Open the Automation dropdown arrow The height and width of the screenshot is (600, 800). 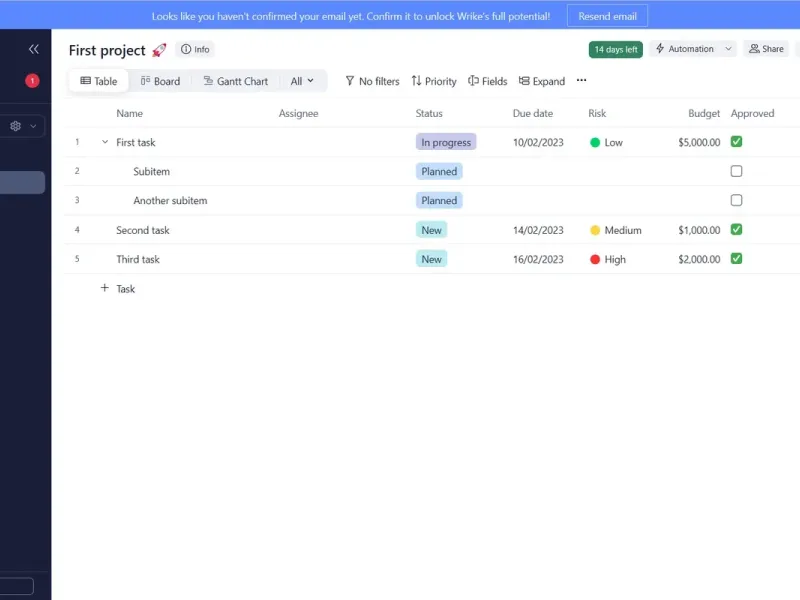pos(728,49)
